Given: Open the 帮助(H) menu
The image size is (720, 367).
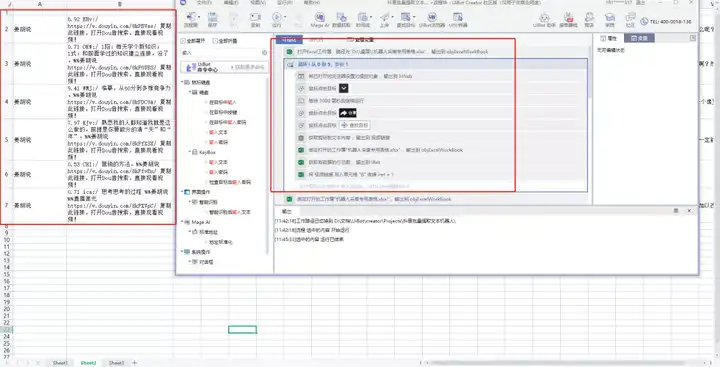Looking at the screenshot, I should 312,3.
